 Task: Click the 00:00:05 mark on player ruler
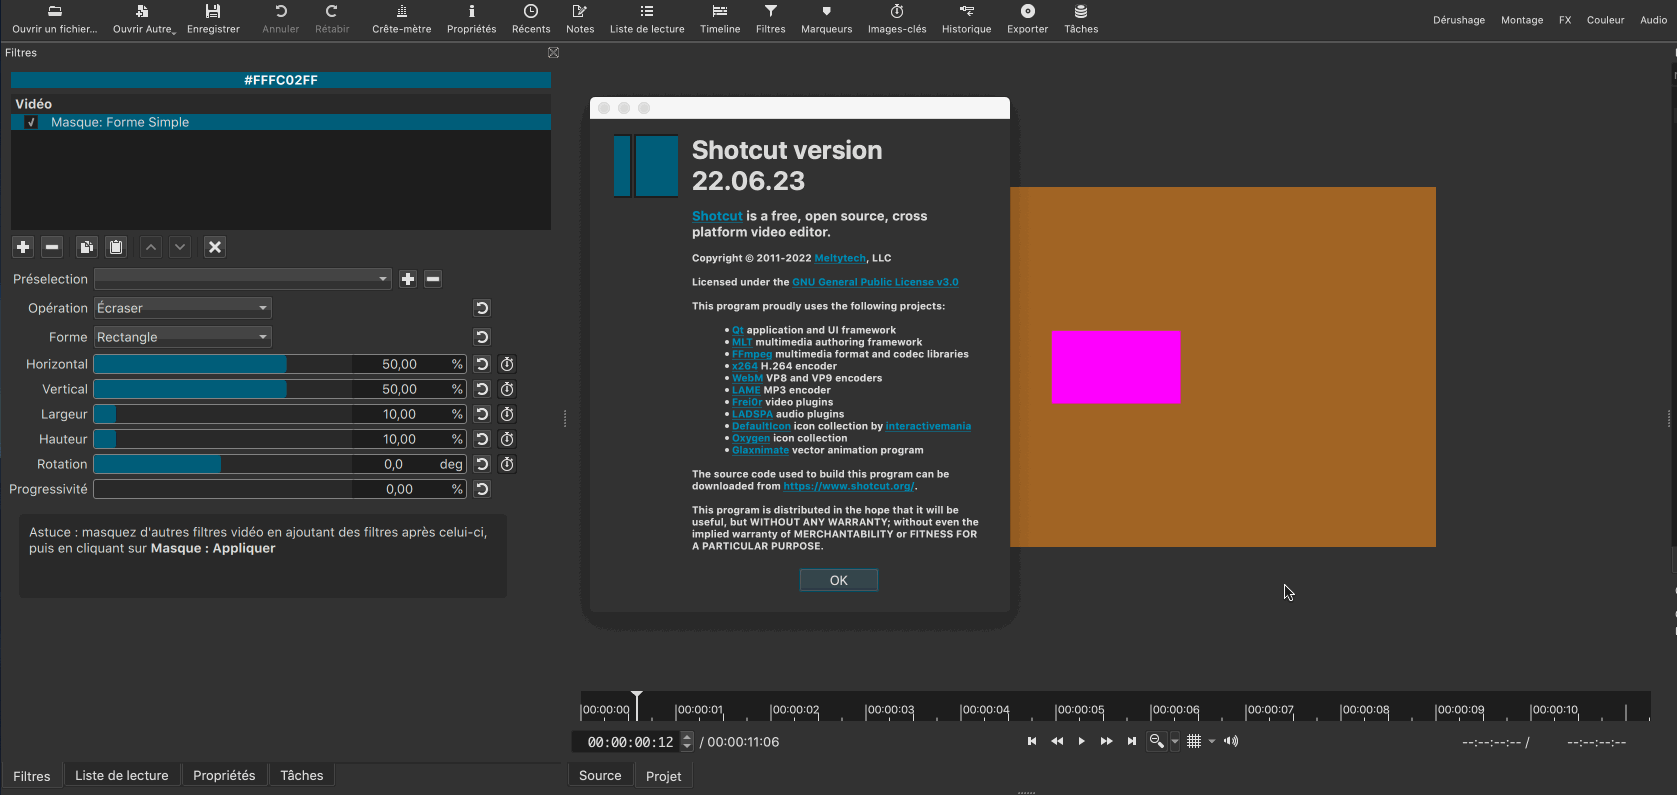coord(1080,710)
